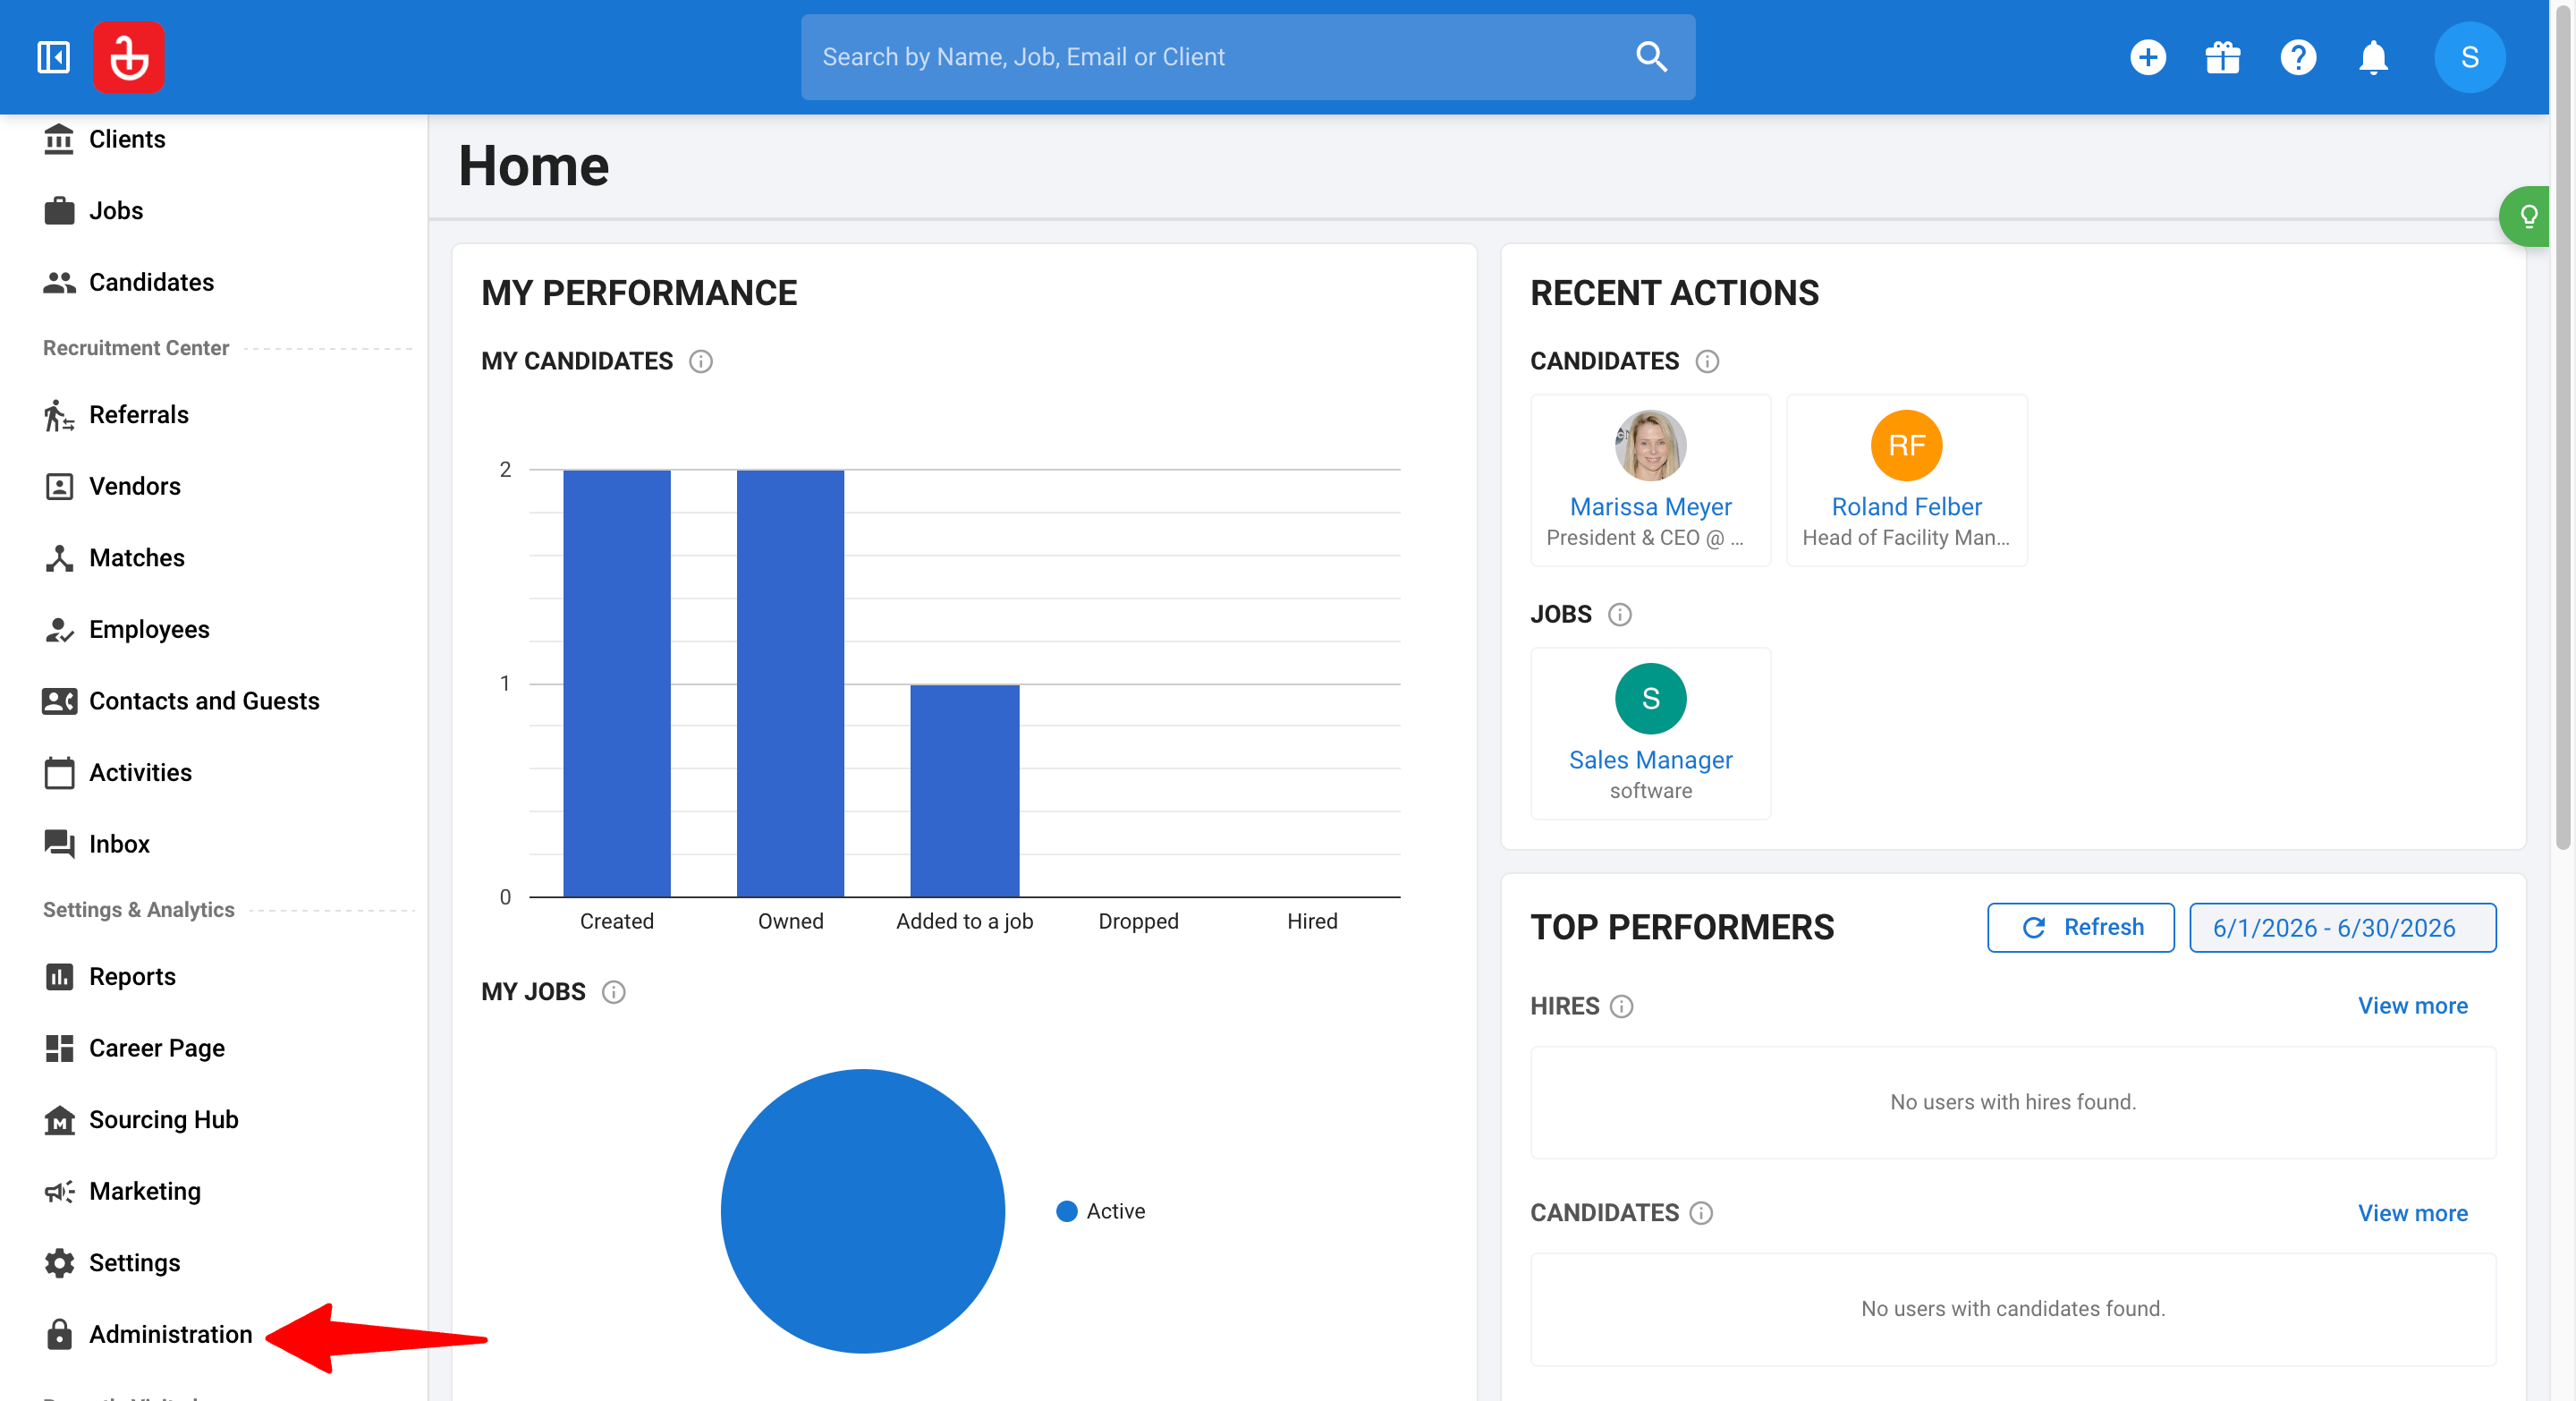Open Marissa Meyer candidate profile link
The width and height of the screenshot is (2576, 1401).
click(x=1650, y=507)
